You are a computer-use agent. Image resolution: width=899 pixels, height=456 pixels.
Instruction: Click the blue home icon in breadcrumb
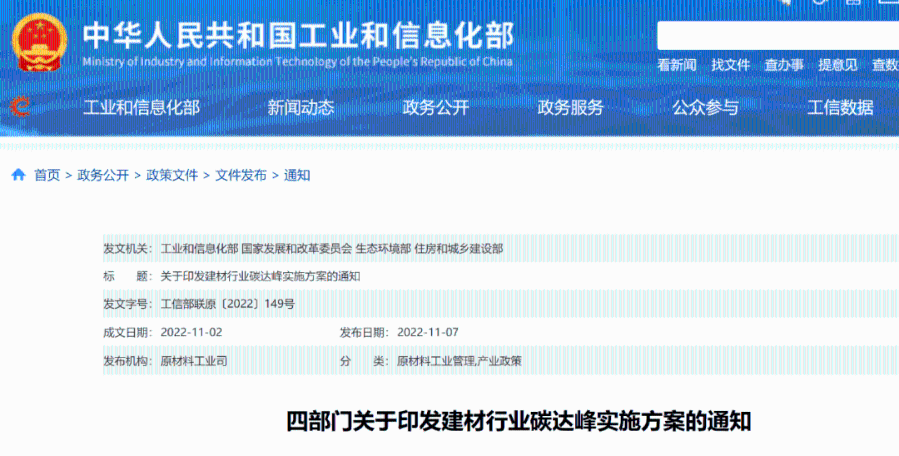(x=18, y=175)
